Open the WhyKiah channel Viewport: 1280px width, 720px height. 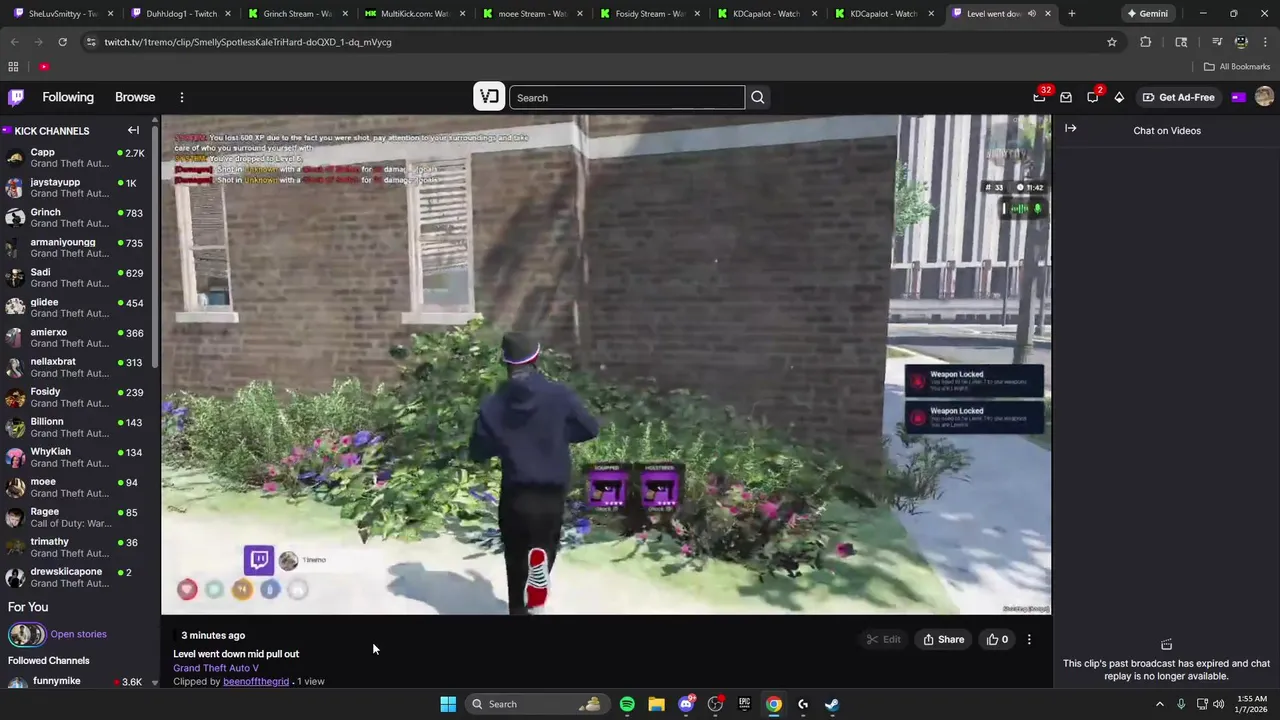pos(77,458)
